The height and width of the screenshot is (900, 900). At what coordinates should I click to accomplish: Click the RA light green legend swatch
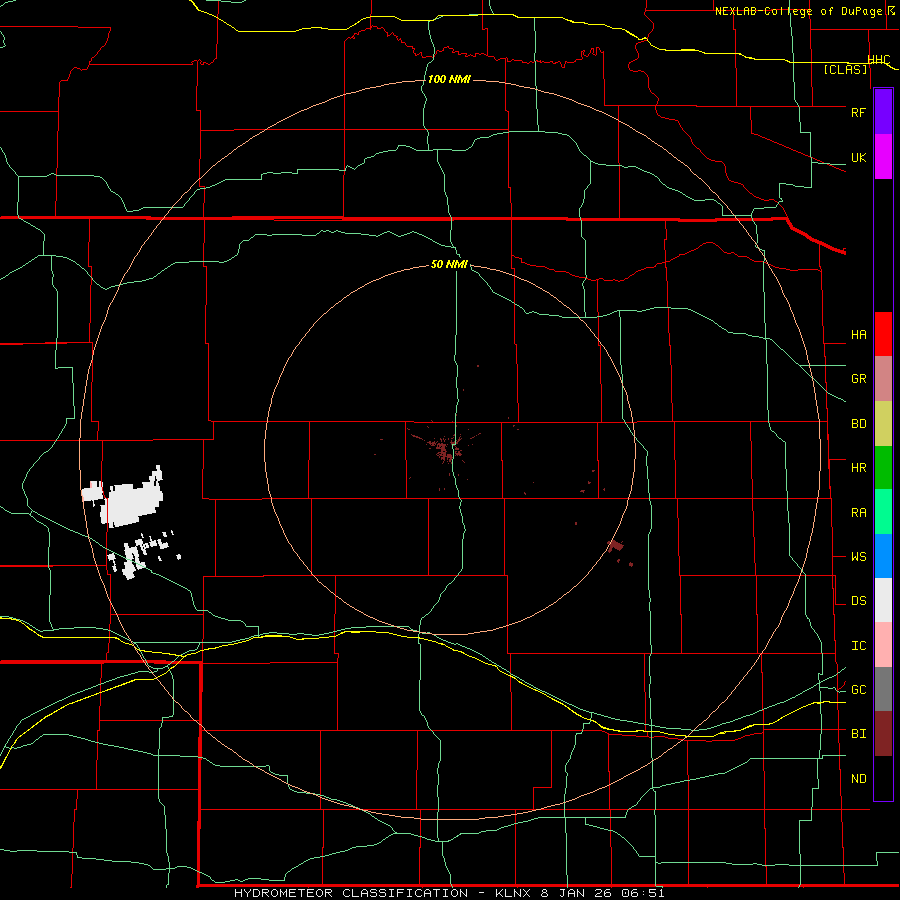click(x=883, y=512)
